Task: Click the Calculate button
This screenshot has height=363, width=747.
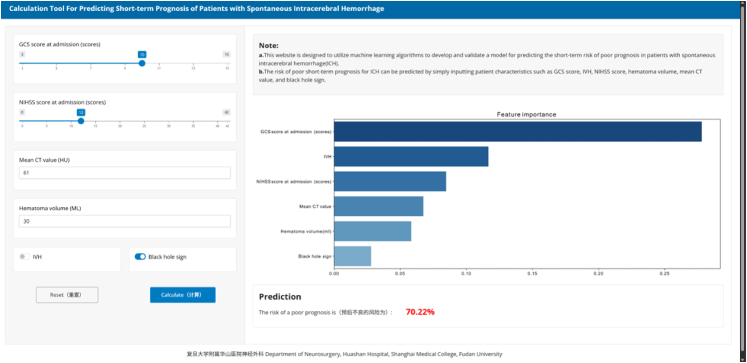Action: pyautogui.click(x=182, y=295)
